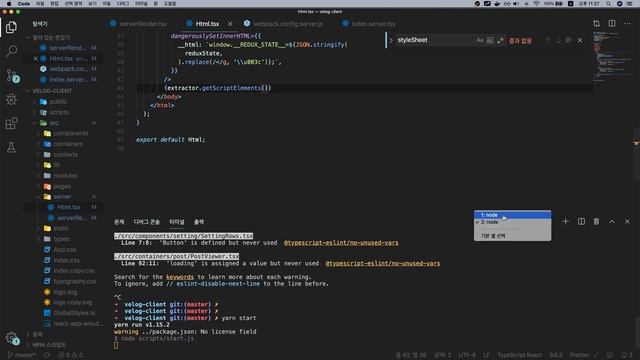Open the macOS Spotlight search icon
The image size is (640, 360).
pyautogui.click(x=608, y=4)
